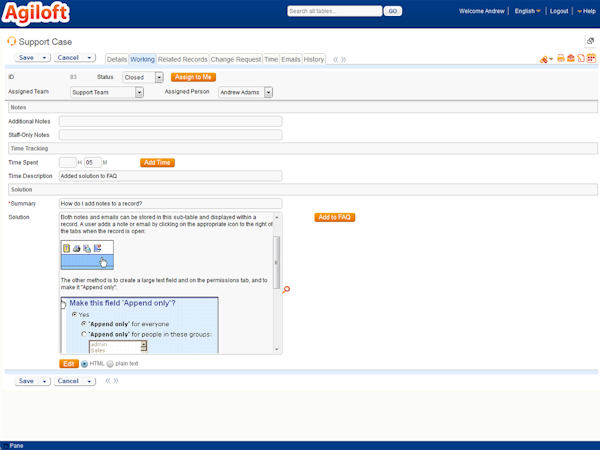Viewport: 600px width, 450px height.
Task: Select the plain text radio button
Action: (110, 364)
